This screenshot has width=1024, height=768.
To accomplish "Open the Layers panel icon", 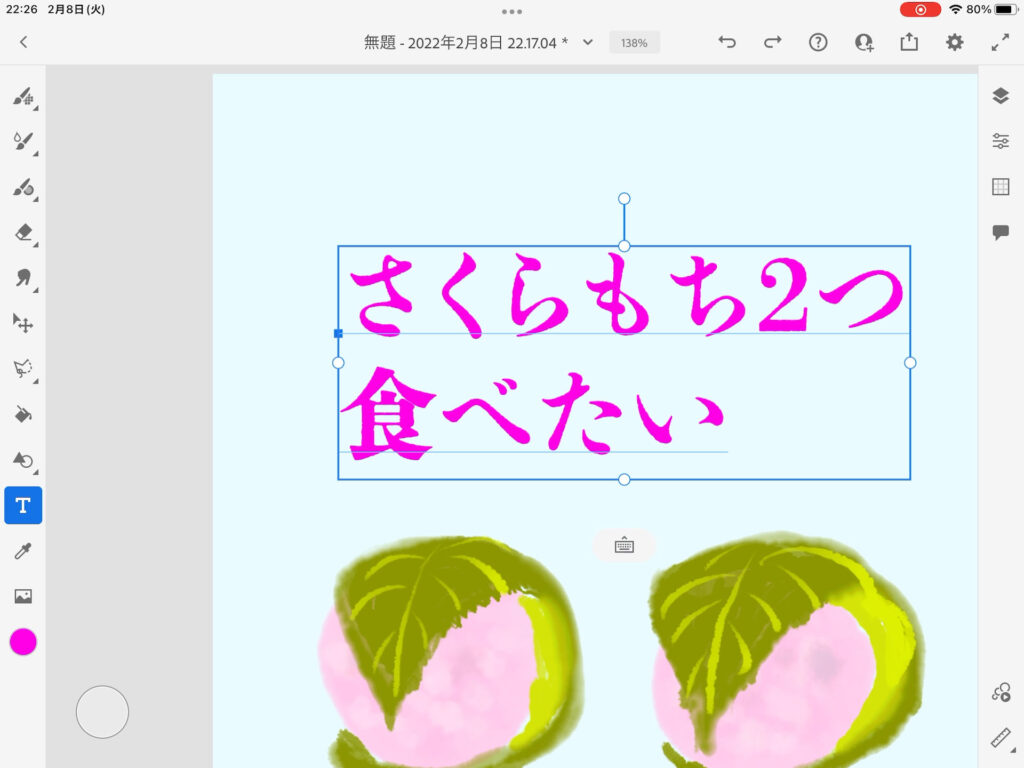I will click(1000, 96).
